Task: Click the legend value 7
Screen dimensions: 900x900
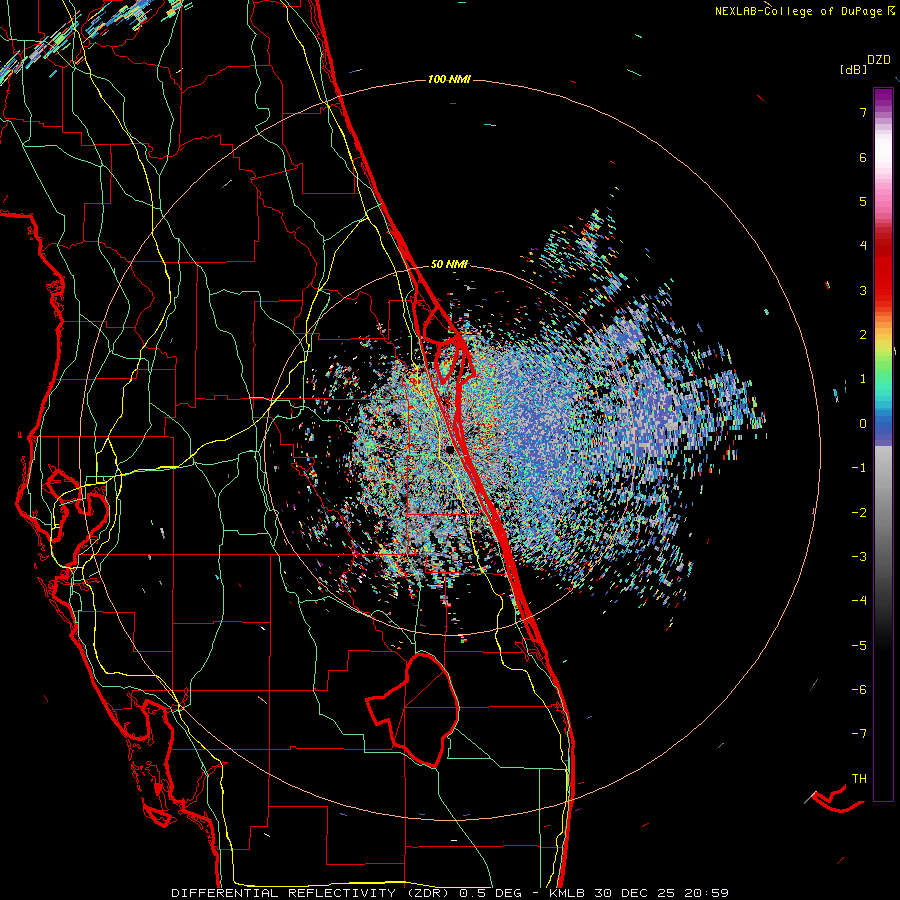Action: (863, 112)
